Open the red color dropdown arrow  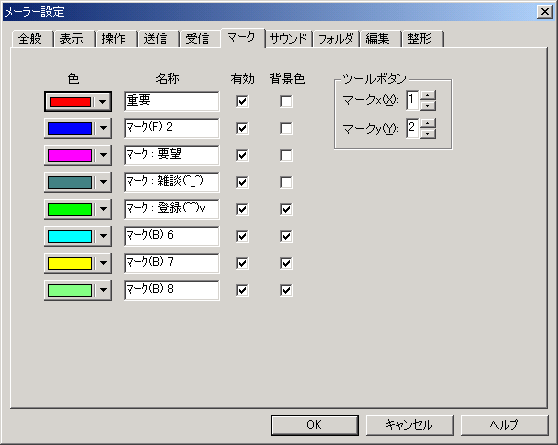coord(102,102)
